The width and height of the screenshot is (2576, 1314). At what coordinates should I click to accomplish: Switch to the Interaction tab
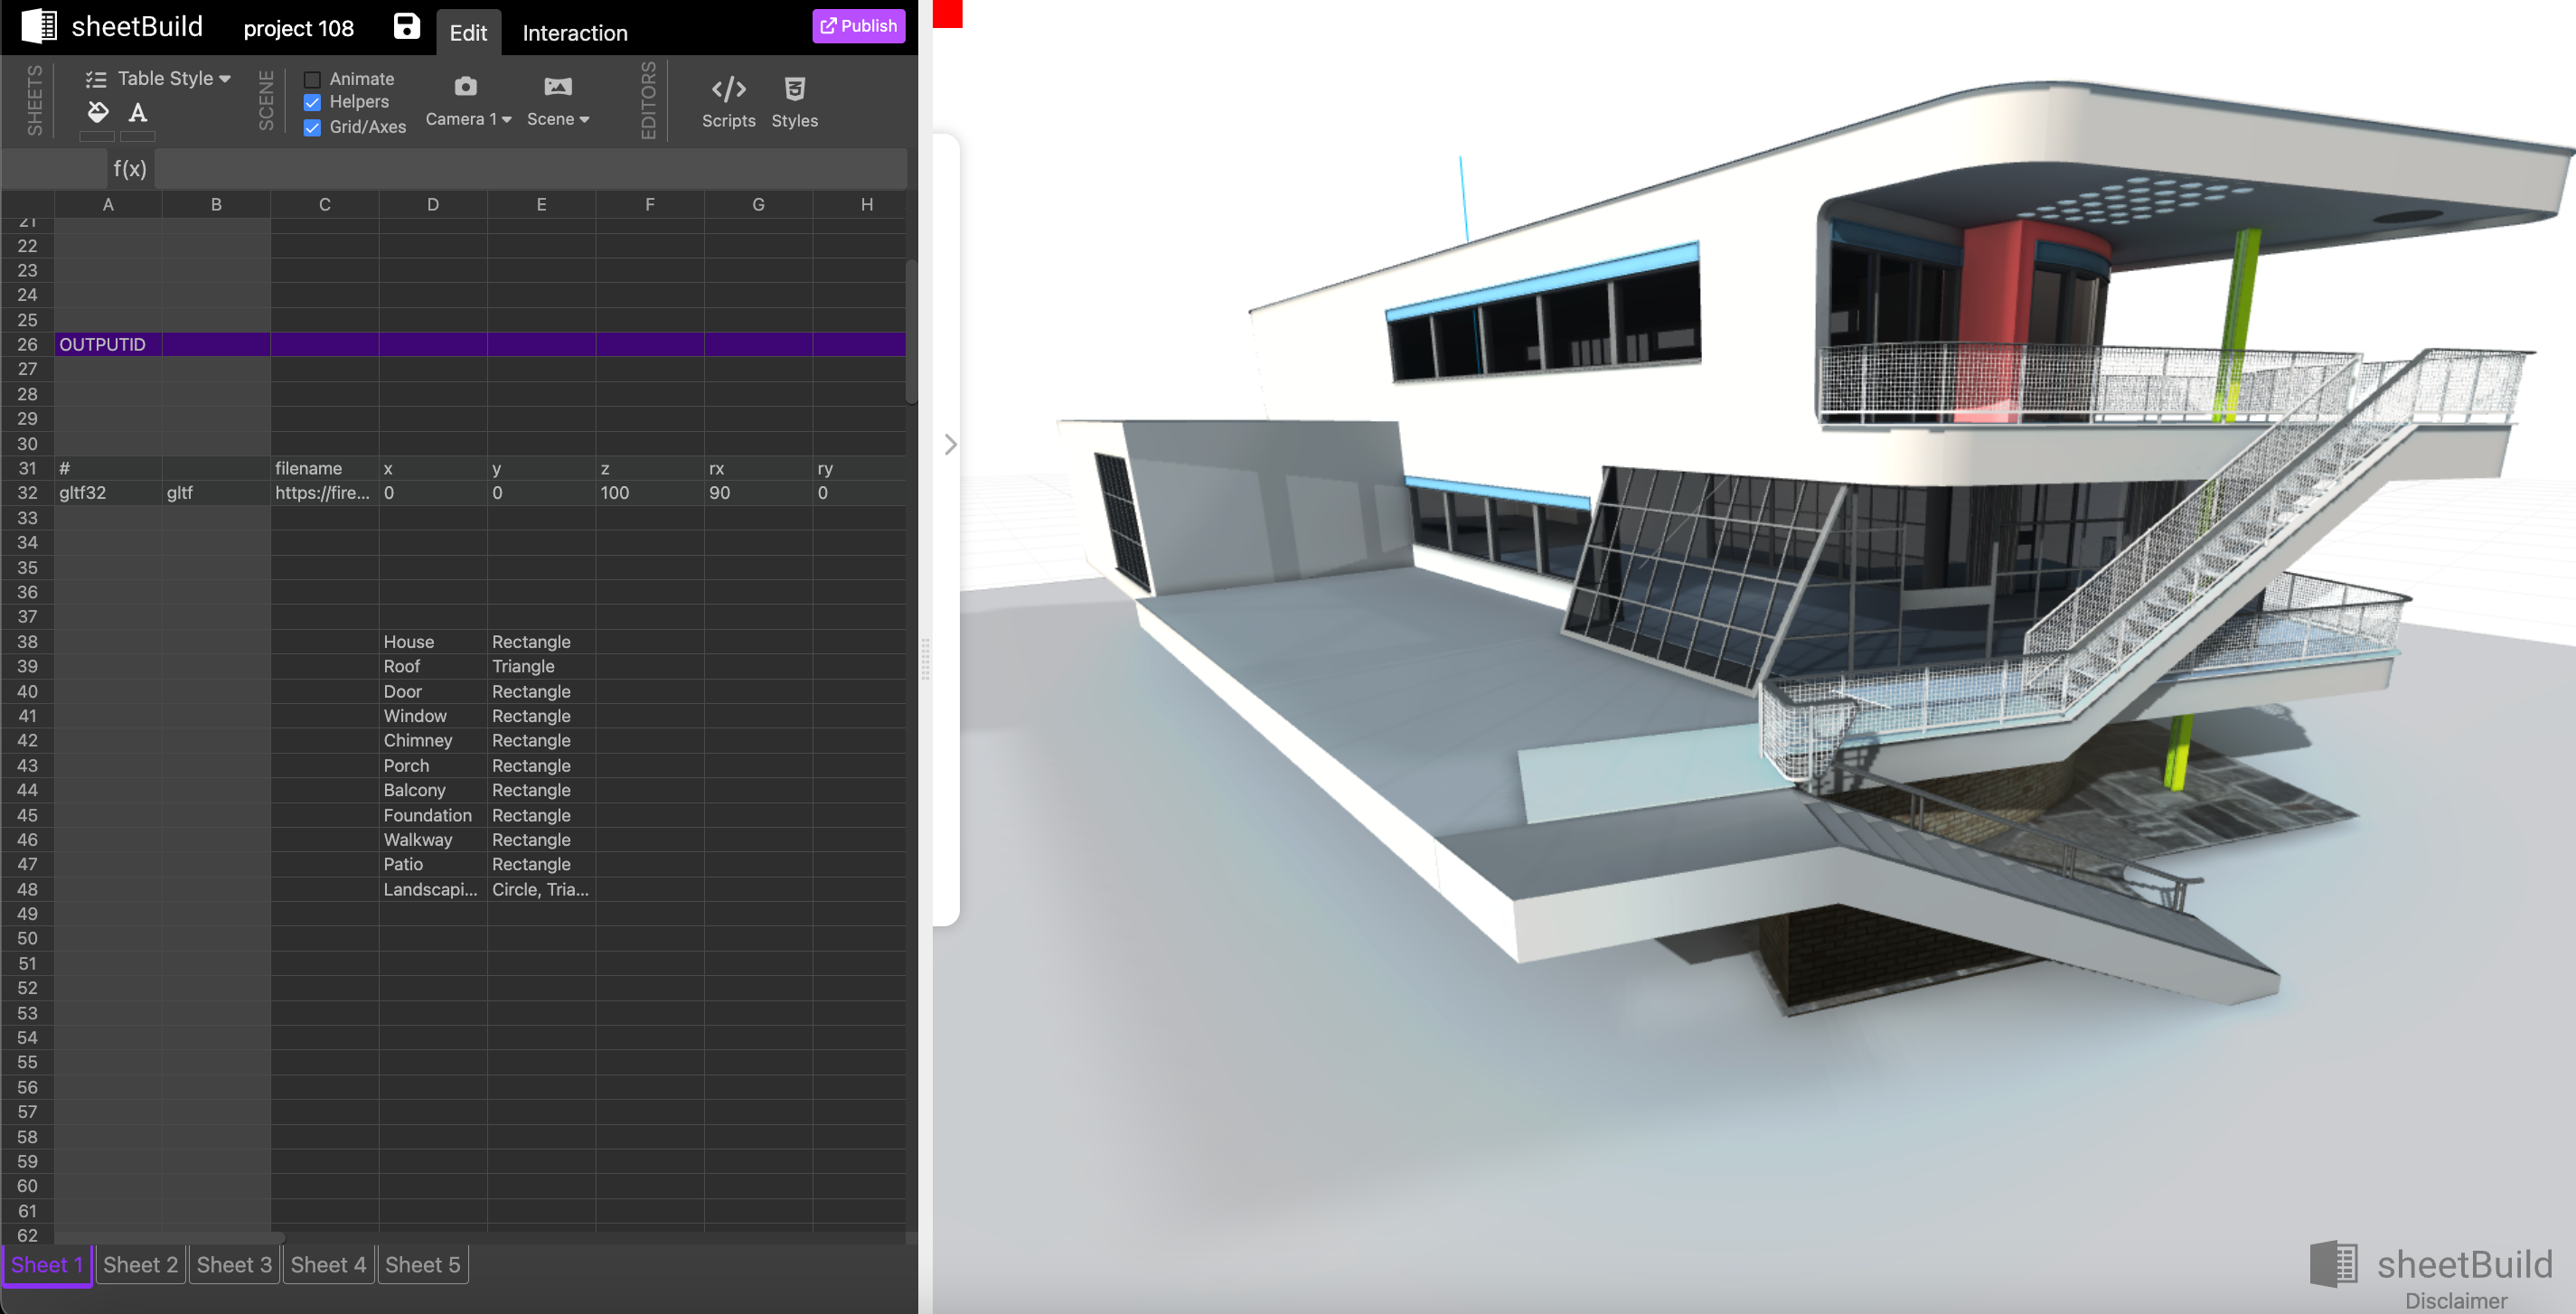tap(574, 33)
